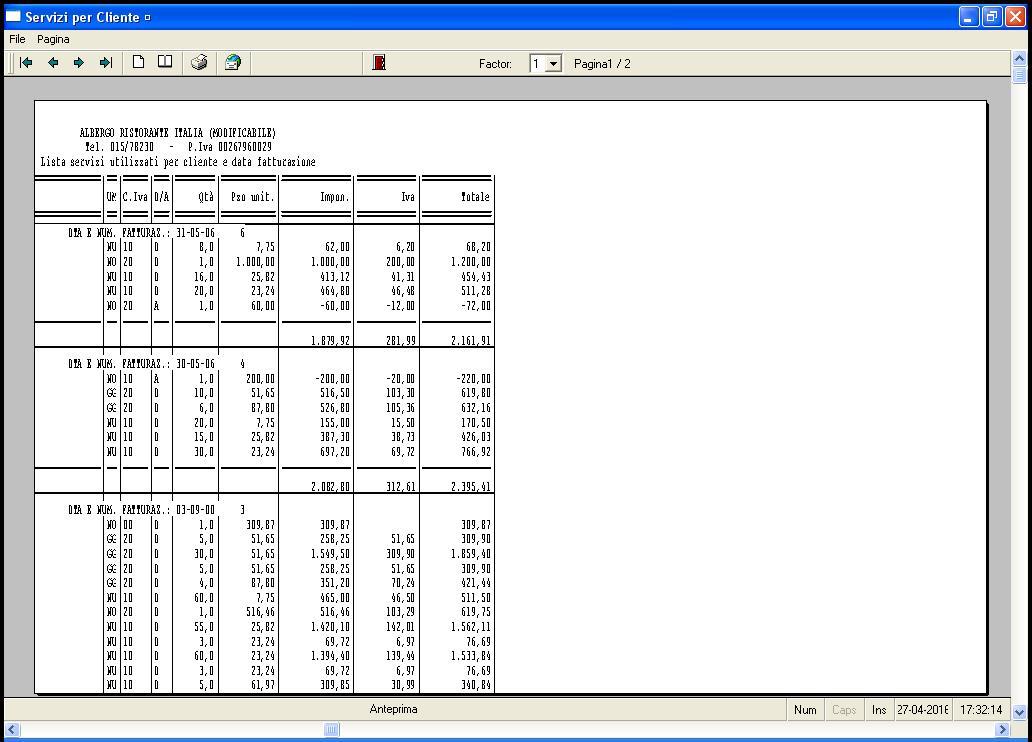Expand the Factor zoom dropdown
This screenshot has height=742, width=1032.
pyautogui.click(x=554, y=64)
